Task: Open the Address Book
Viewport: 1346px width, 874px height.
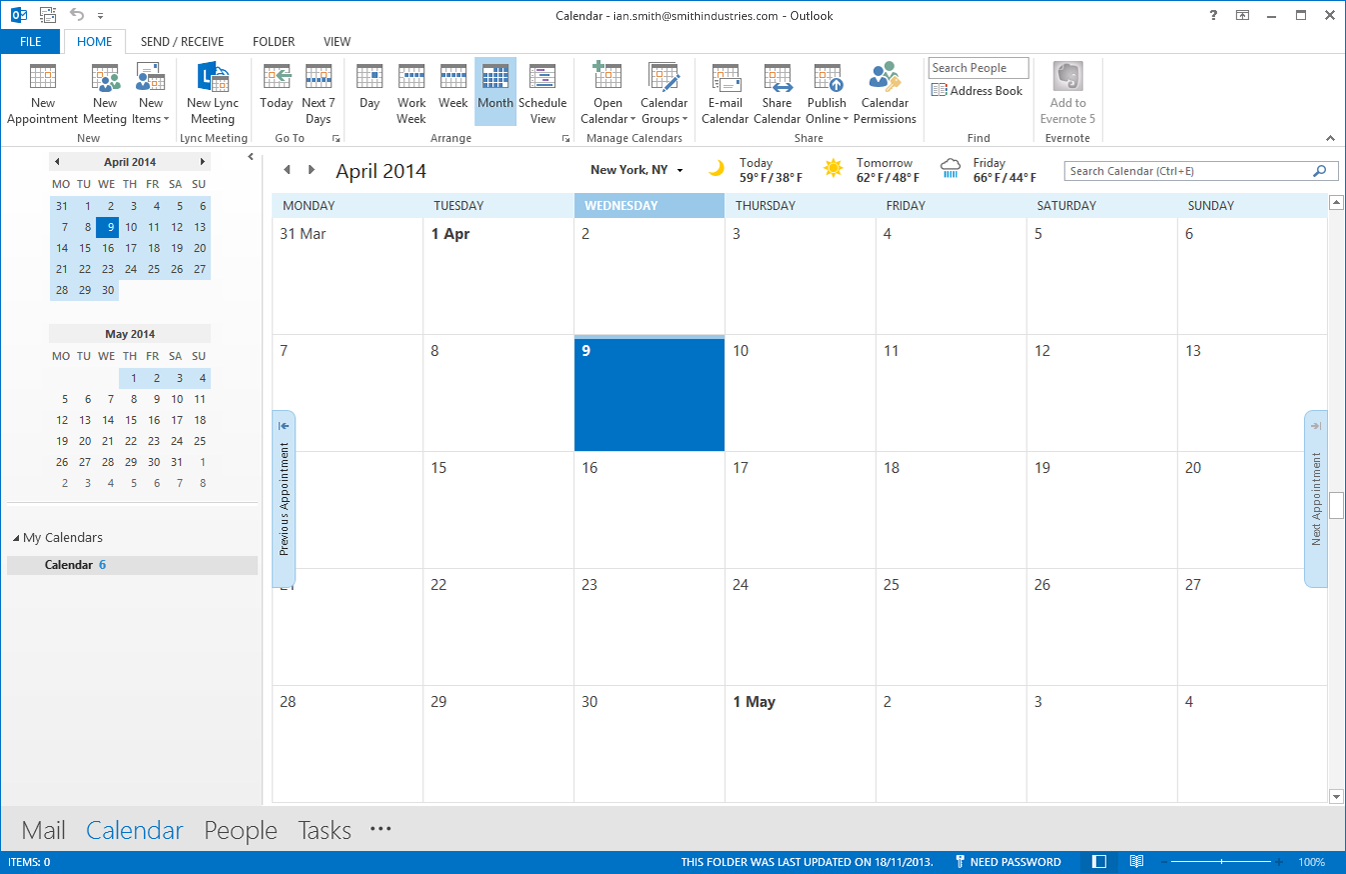Action: click(x=977, y=91)
